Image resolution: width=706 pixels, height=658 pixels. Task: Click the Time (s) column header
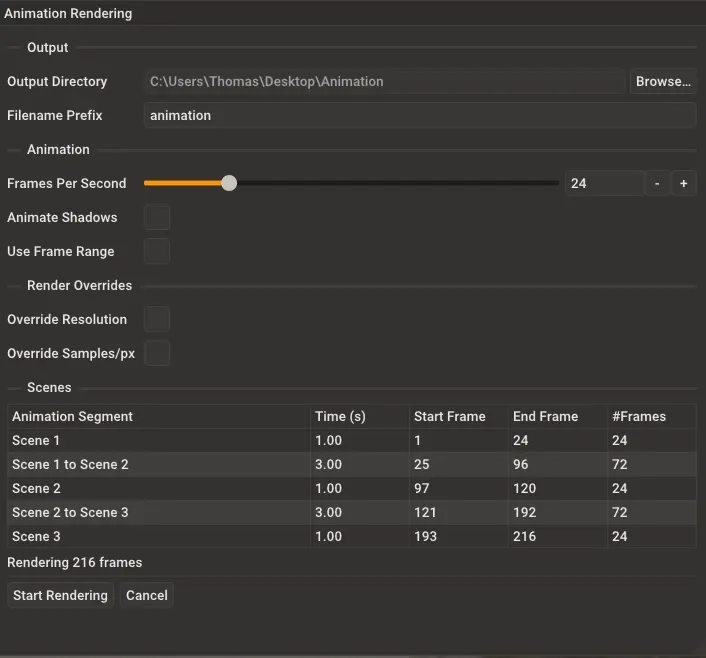[360, 417]
